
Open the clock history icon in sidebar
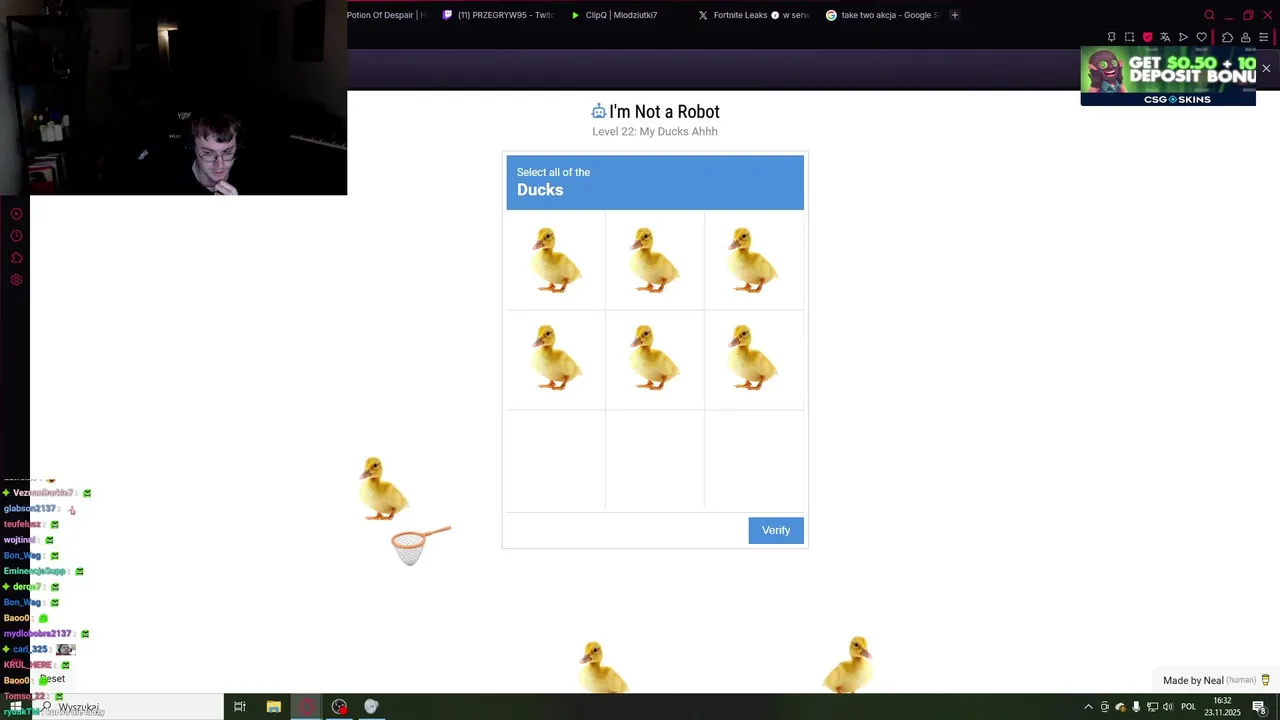pyautogui.click(x=16, y=236)
